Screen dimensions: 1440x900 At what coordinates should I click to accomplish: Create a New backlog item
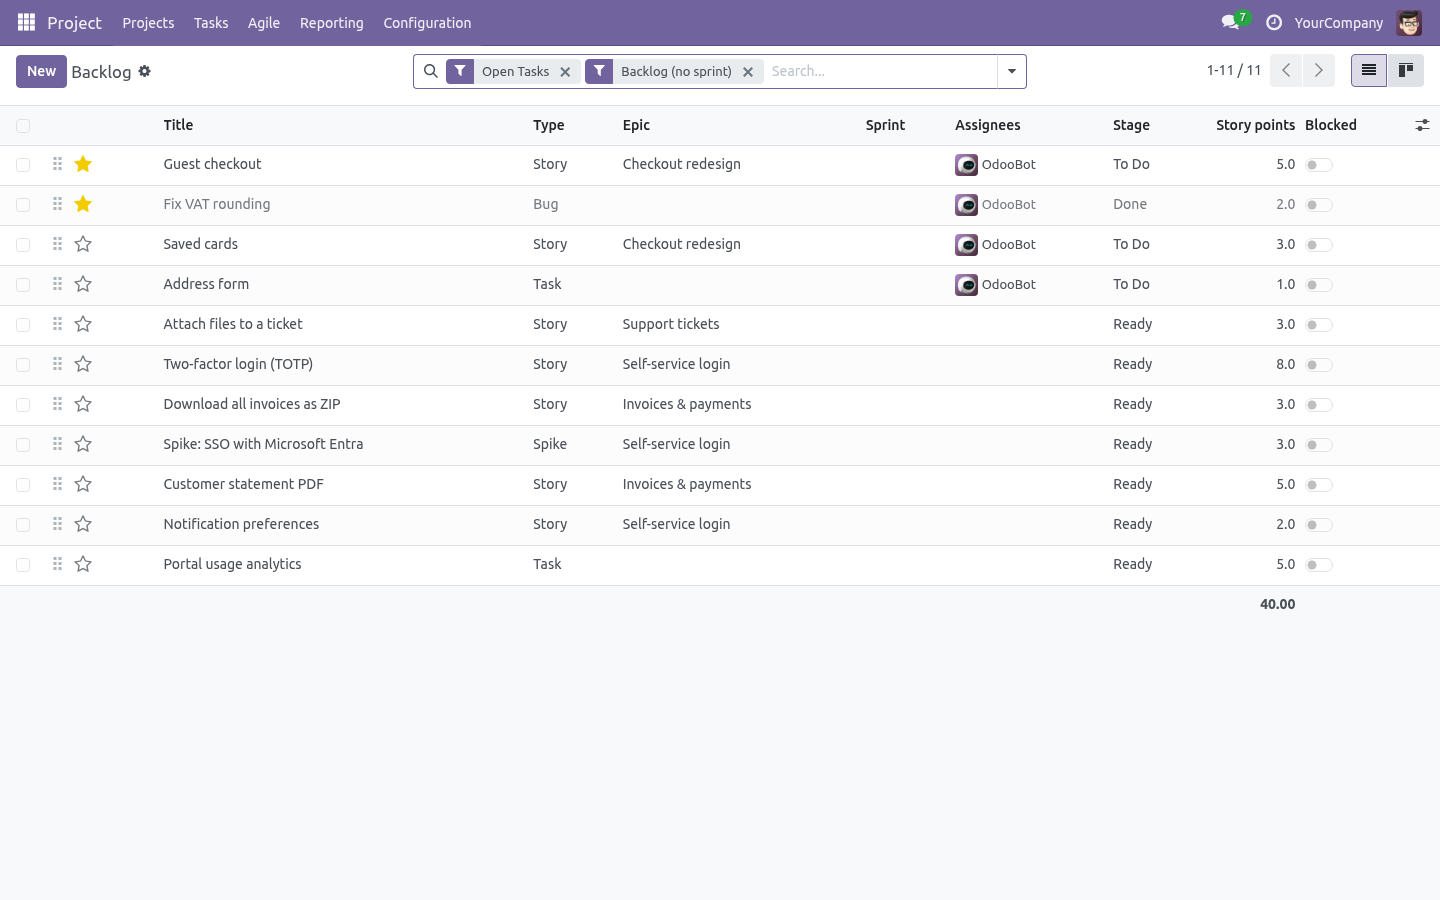[x=41, y=71]
